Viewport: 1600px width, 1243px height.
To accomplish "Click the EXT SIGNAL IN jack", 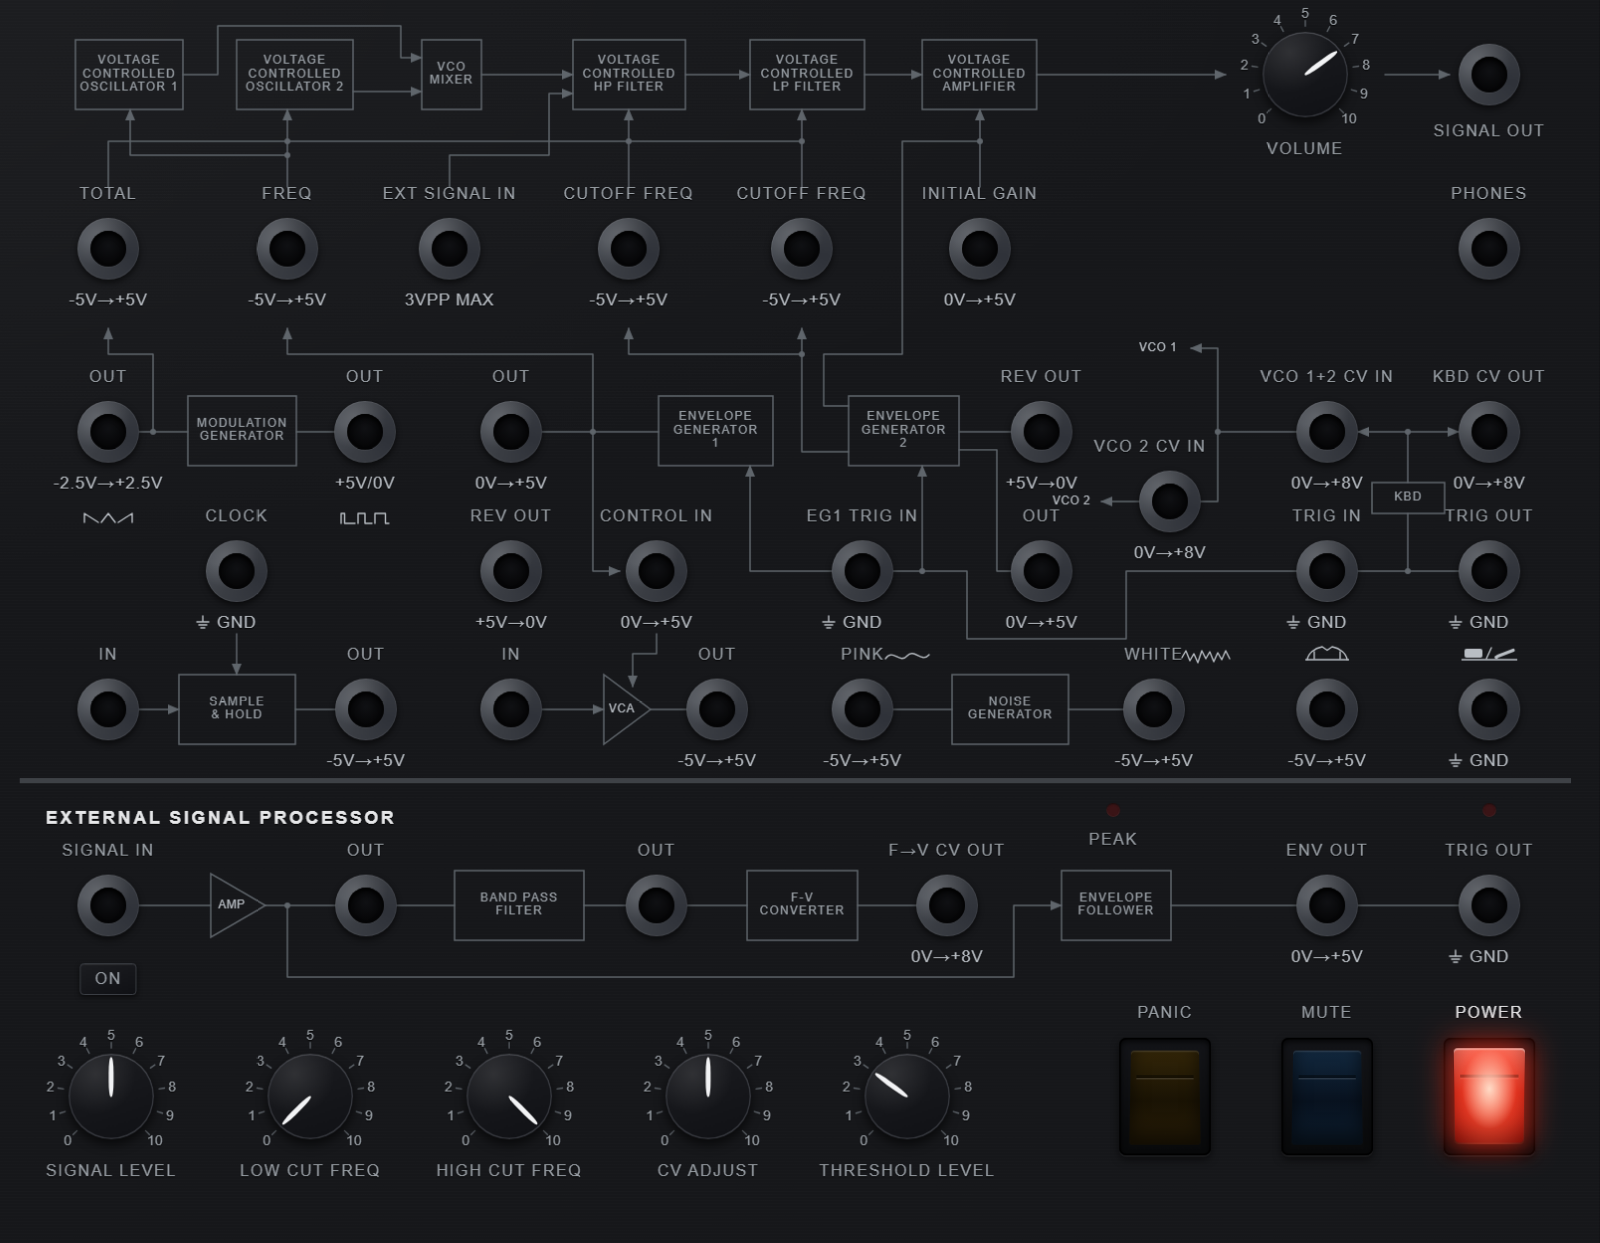I will pyautogui.click(x=449, y=249).
